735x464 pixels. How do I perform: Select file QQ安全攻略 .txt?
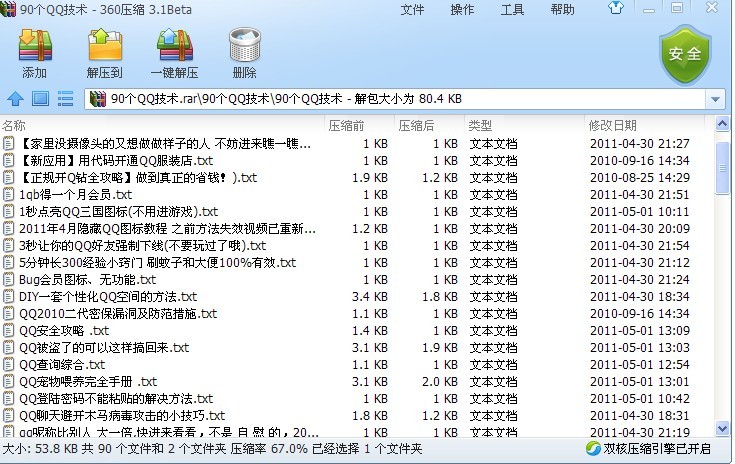[x=64, y=331]
